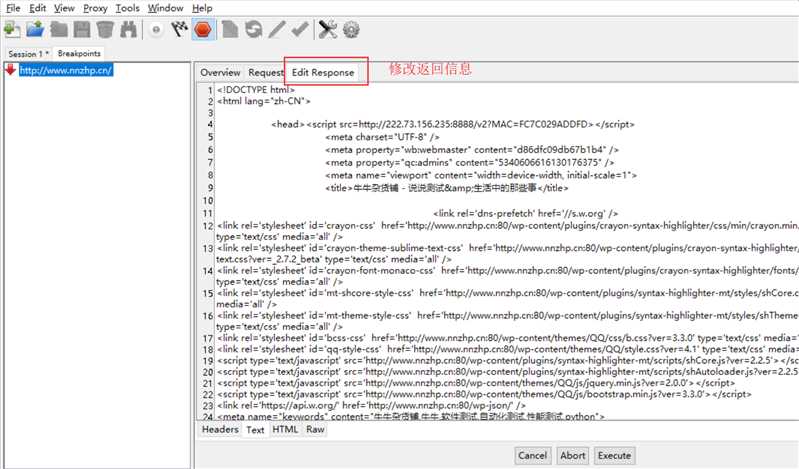Click the mt-theme-style-css line
Viewport: 799px width, 469px height.
tap(508, 320)
